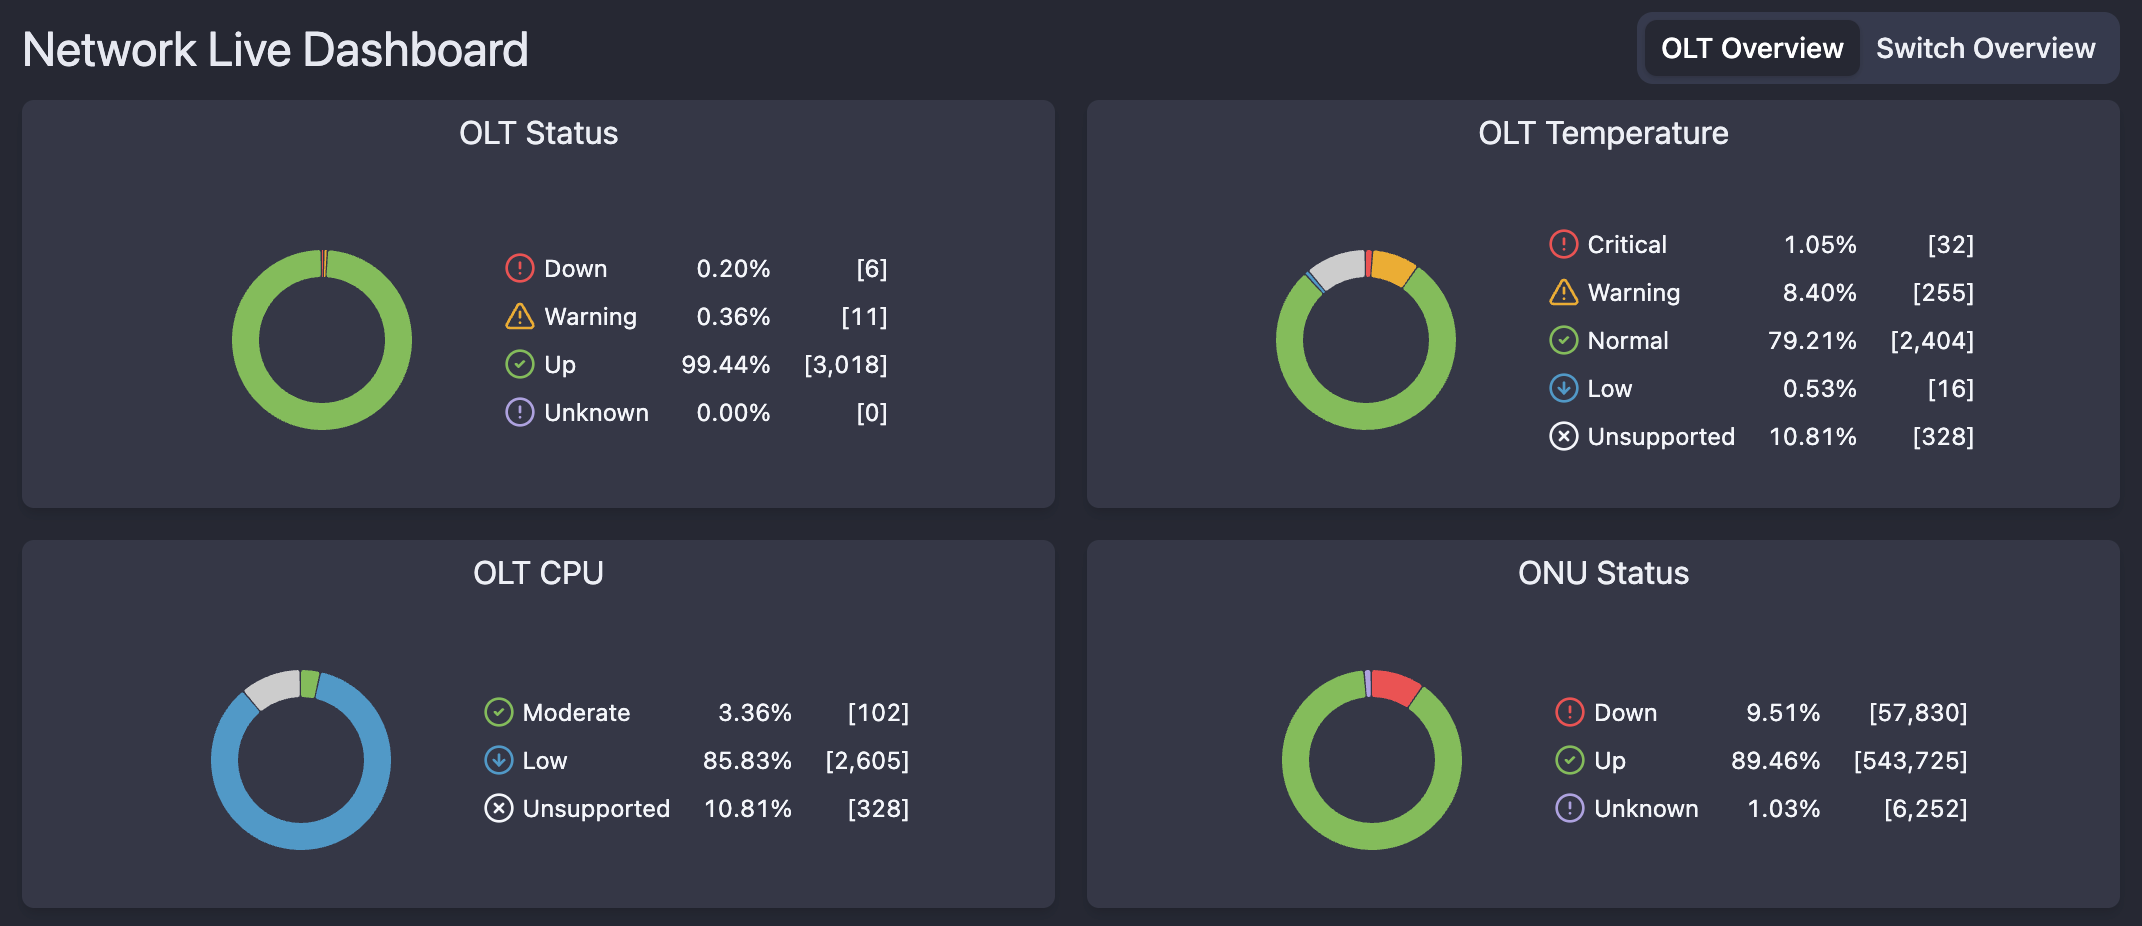Click the Network Live Dashboard title
This screenshot has width=2142, height=926.
(275, 48)
